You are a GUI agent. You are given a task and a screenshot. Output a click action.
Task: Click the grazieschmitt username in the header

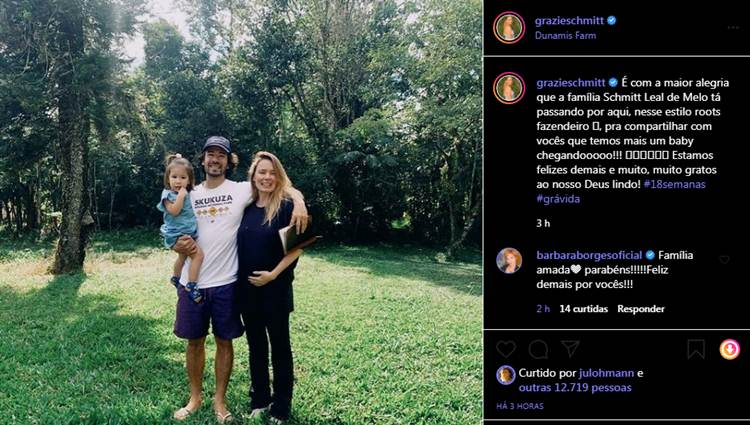(x=570, y=20)
